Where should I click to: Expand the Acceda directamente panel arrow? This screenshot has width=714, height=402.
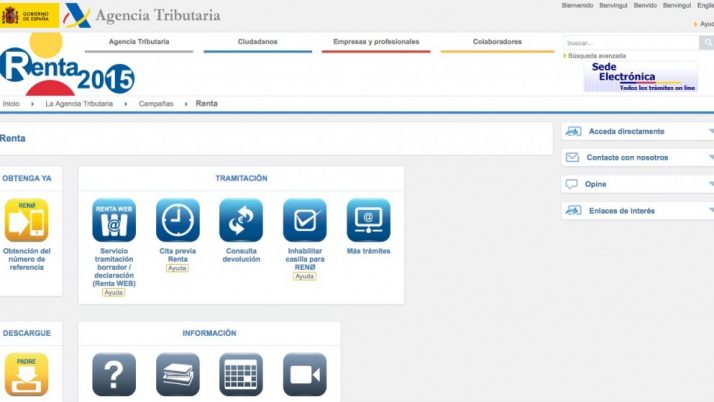coord(711,132)
